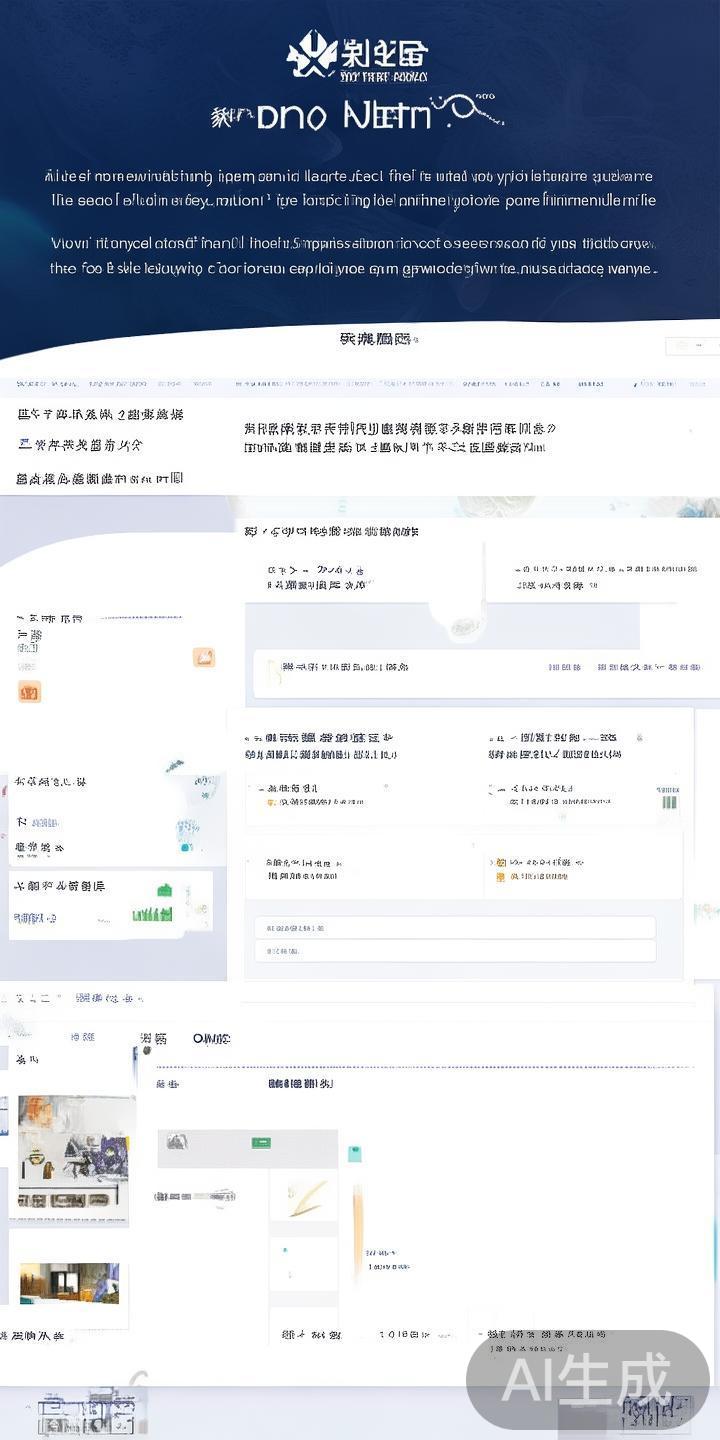The image size is (720, 1440).
Task: Click the white logo in the blue header
Action: (x=358, y=55)
